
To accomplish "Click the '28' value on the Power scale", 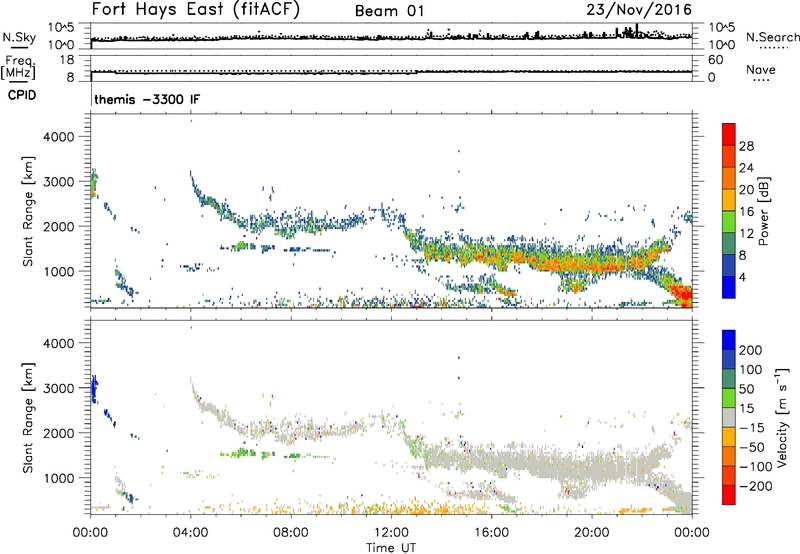I will tap(746, 146).
